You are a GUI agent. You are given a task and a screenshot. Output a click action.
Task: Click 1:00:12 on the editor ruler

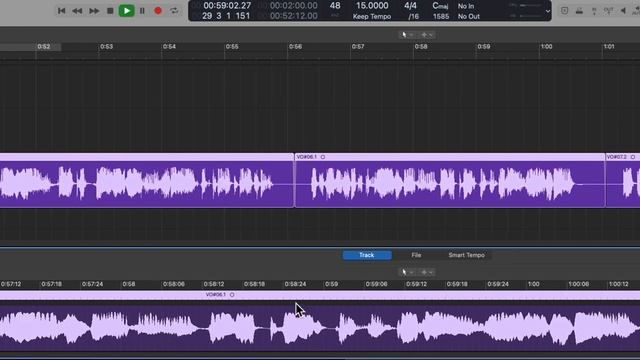tap(618, 284)
